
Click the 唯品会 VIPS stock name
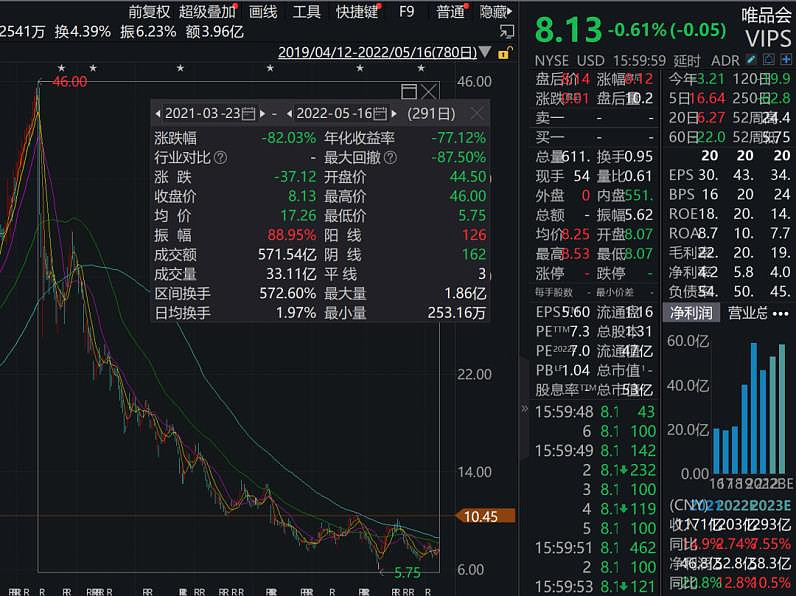767,27
